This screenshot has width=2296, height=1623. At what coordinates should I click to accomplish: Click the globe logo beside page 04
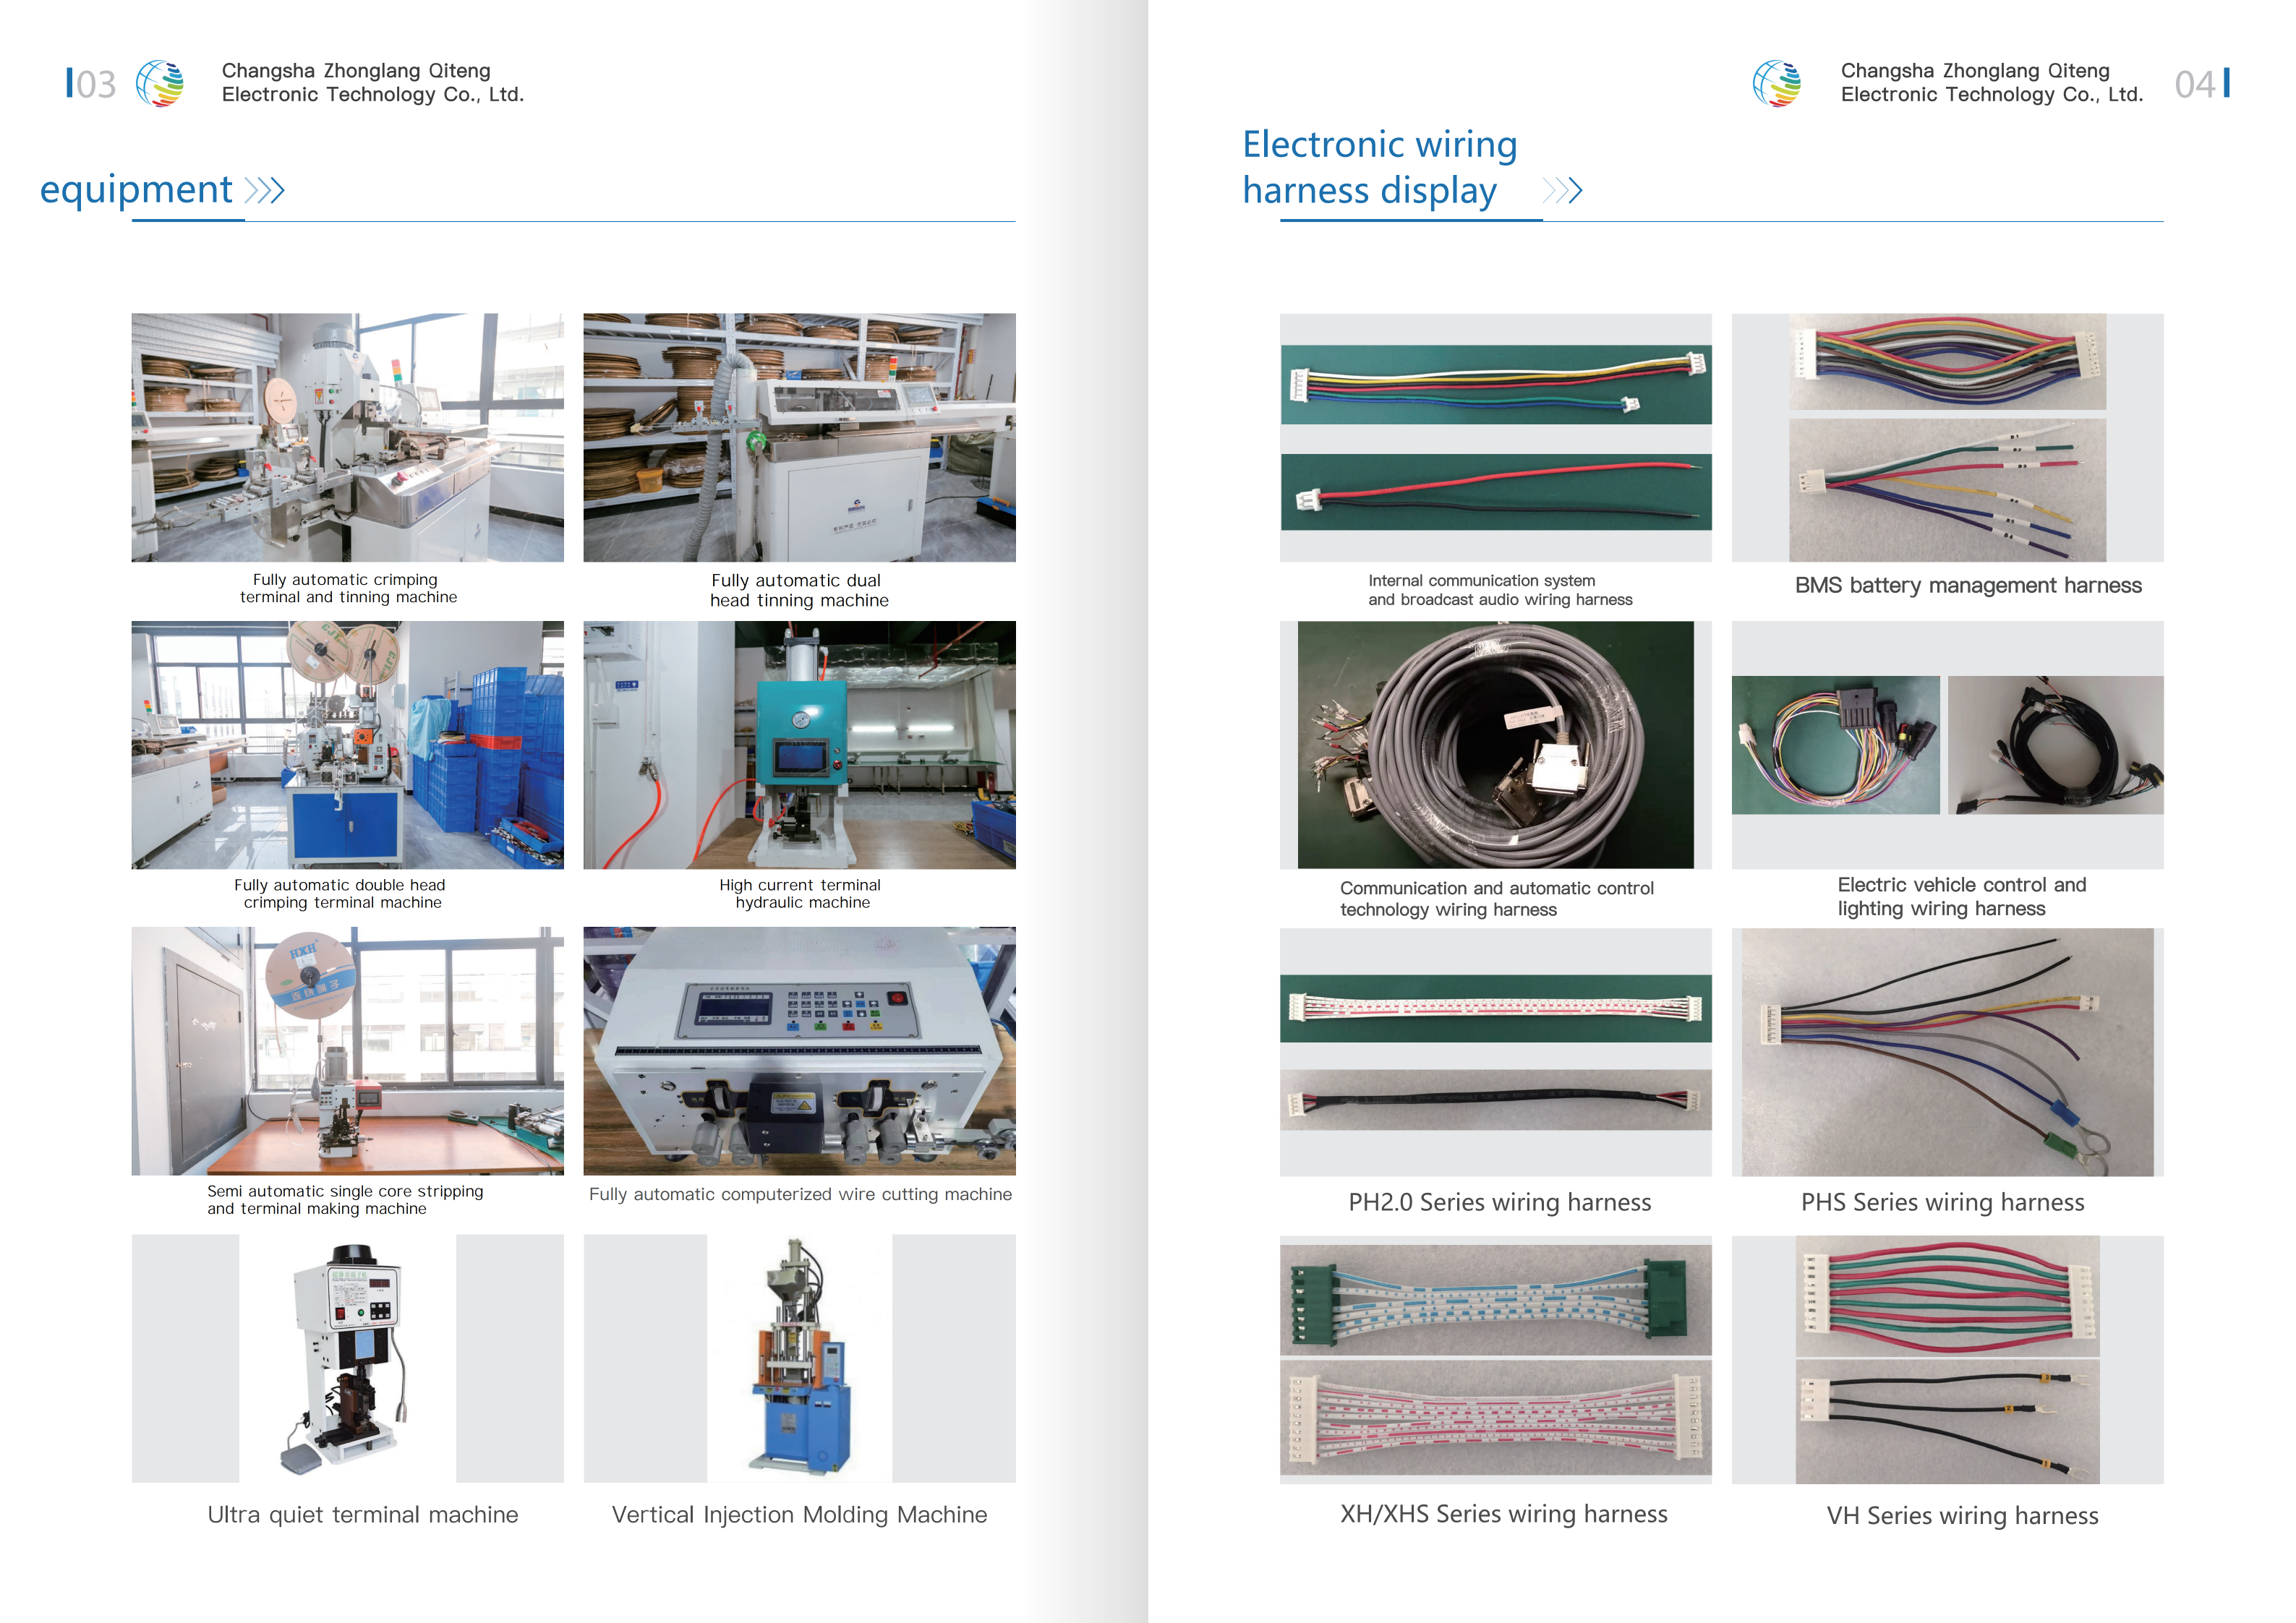[1777, 83]
